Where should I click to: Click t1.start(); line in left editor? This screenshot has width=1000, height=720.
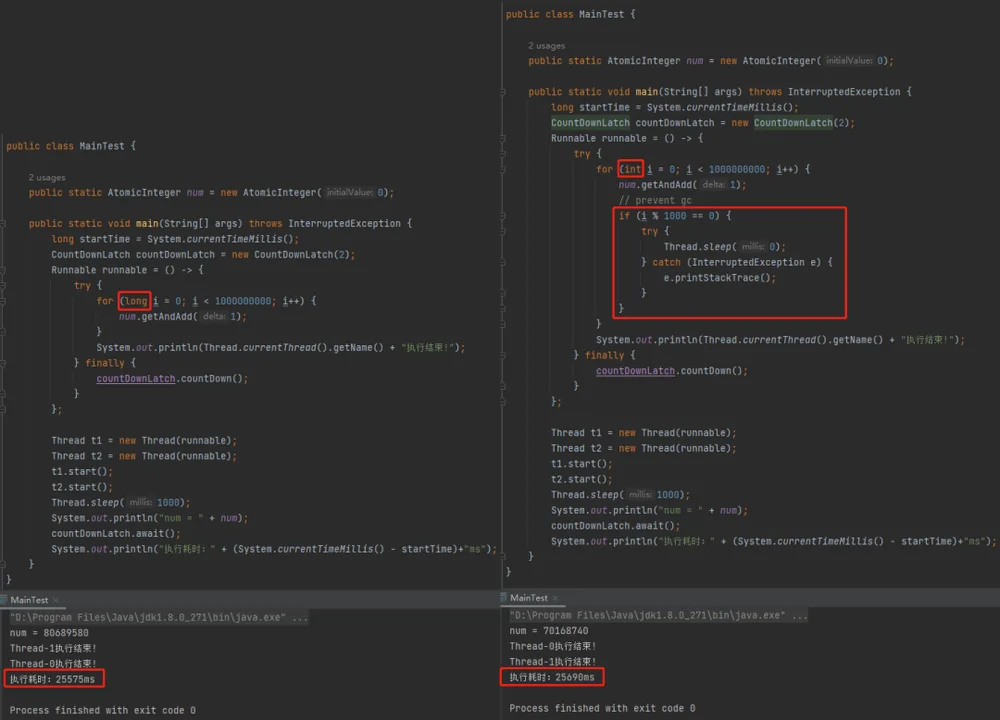82,472
